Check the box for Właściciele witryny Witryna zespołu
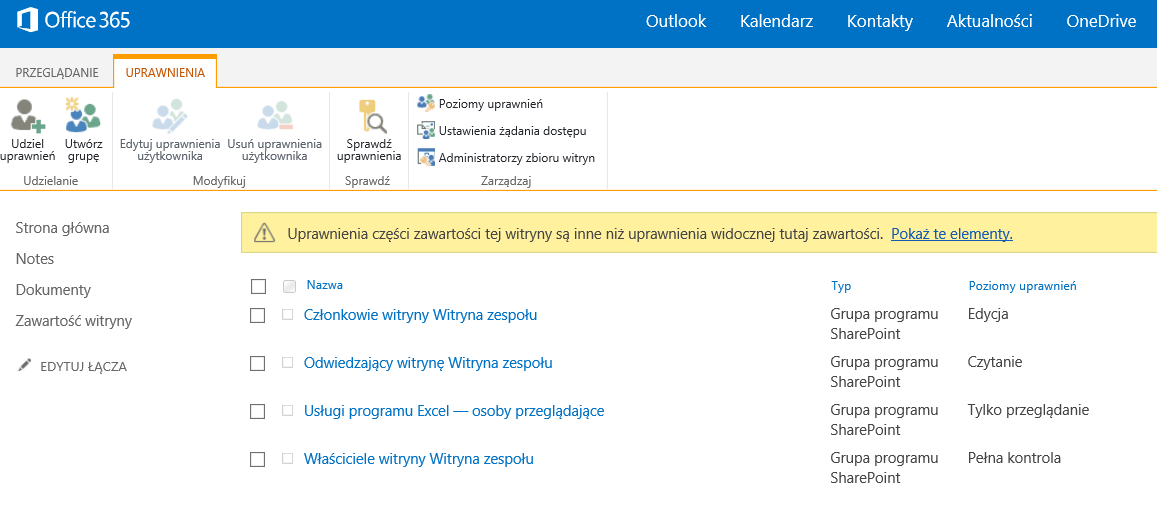1157x514 pixels. (258, 459)
